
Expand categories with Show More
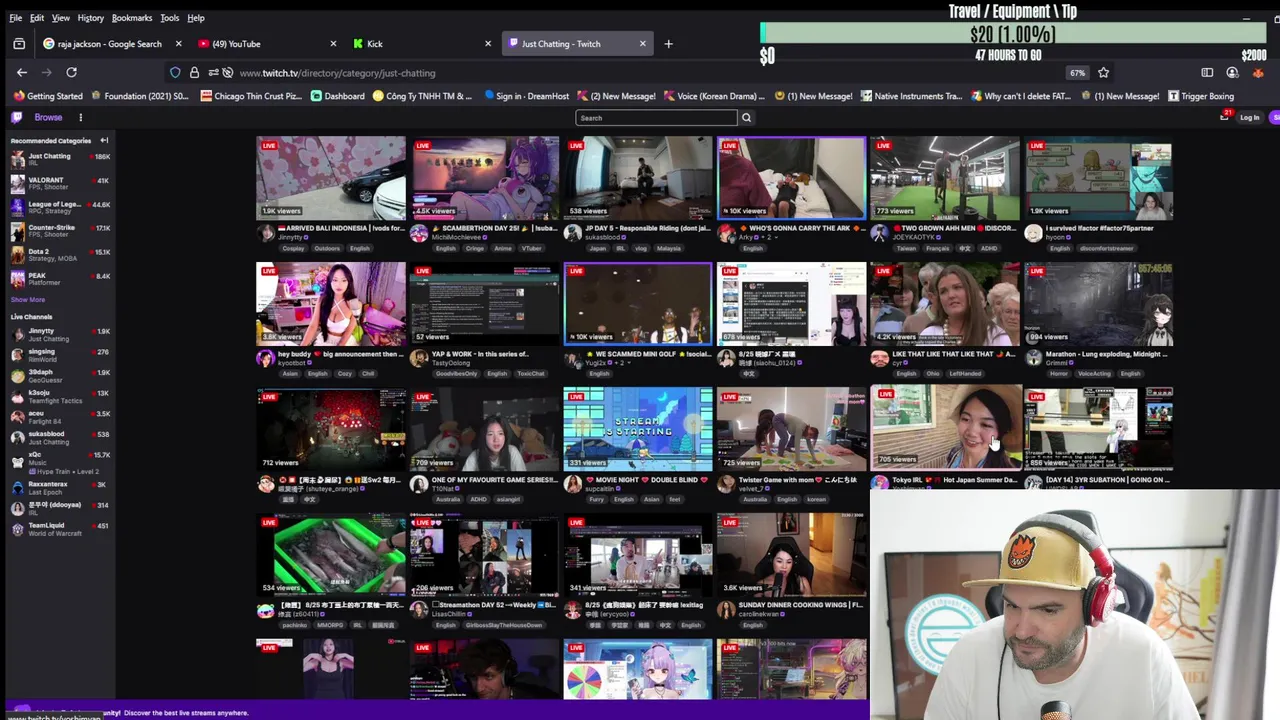[x=28, y=299]
